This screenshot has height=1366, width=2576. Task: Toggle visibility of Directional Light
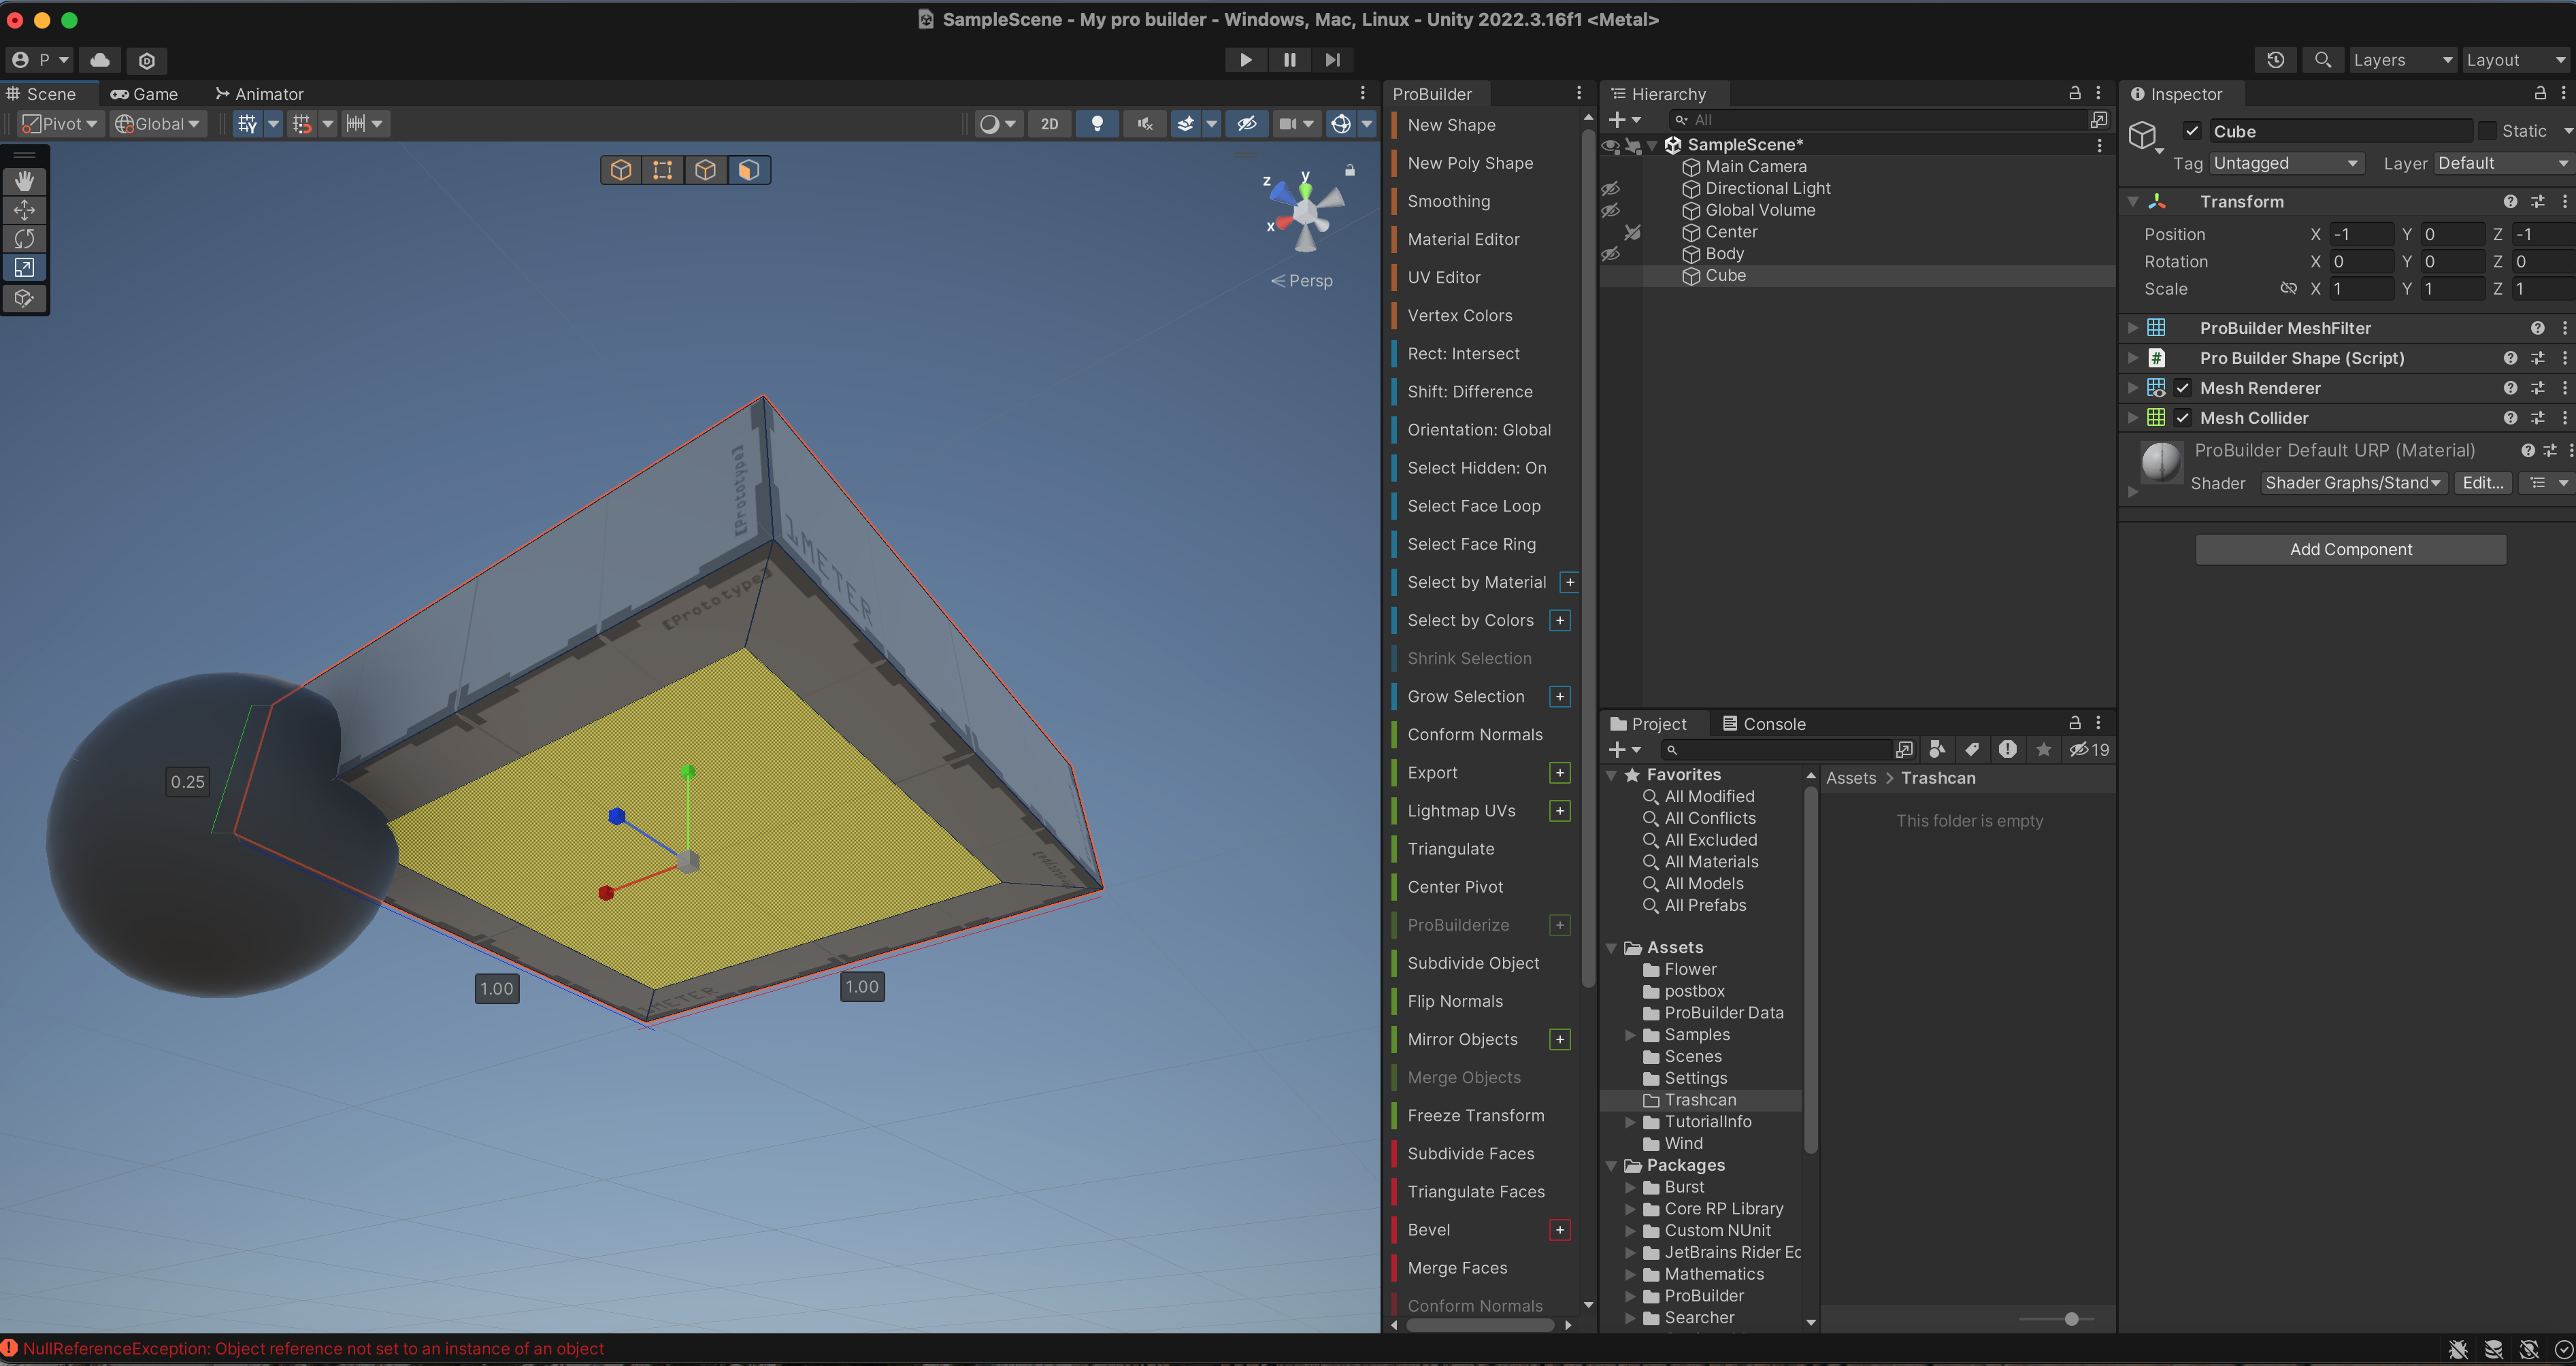[x=1610, y=189]
